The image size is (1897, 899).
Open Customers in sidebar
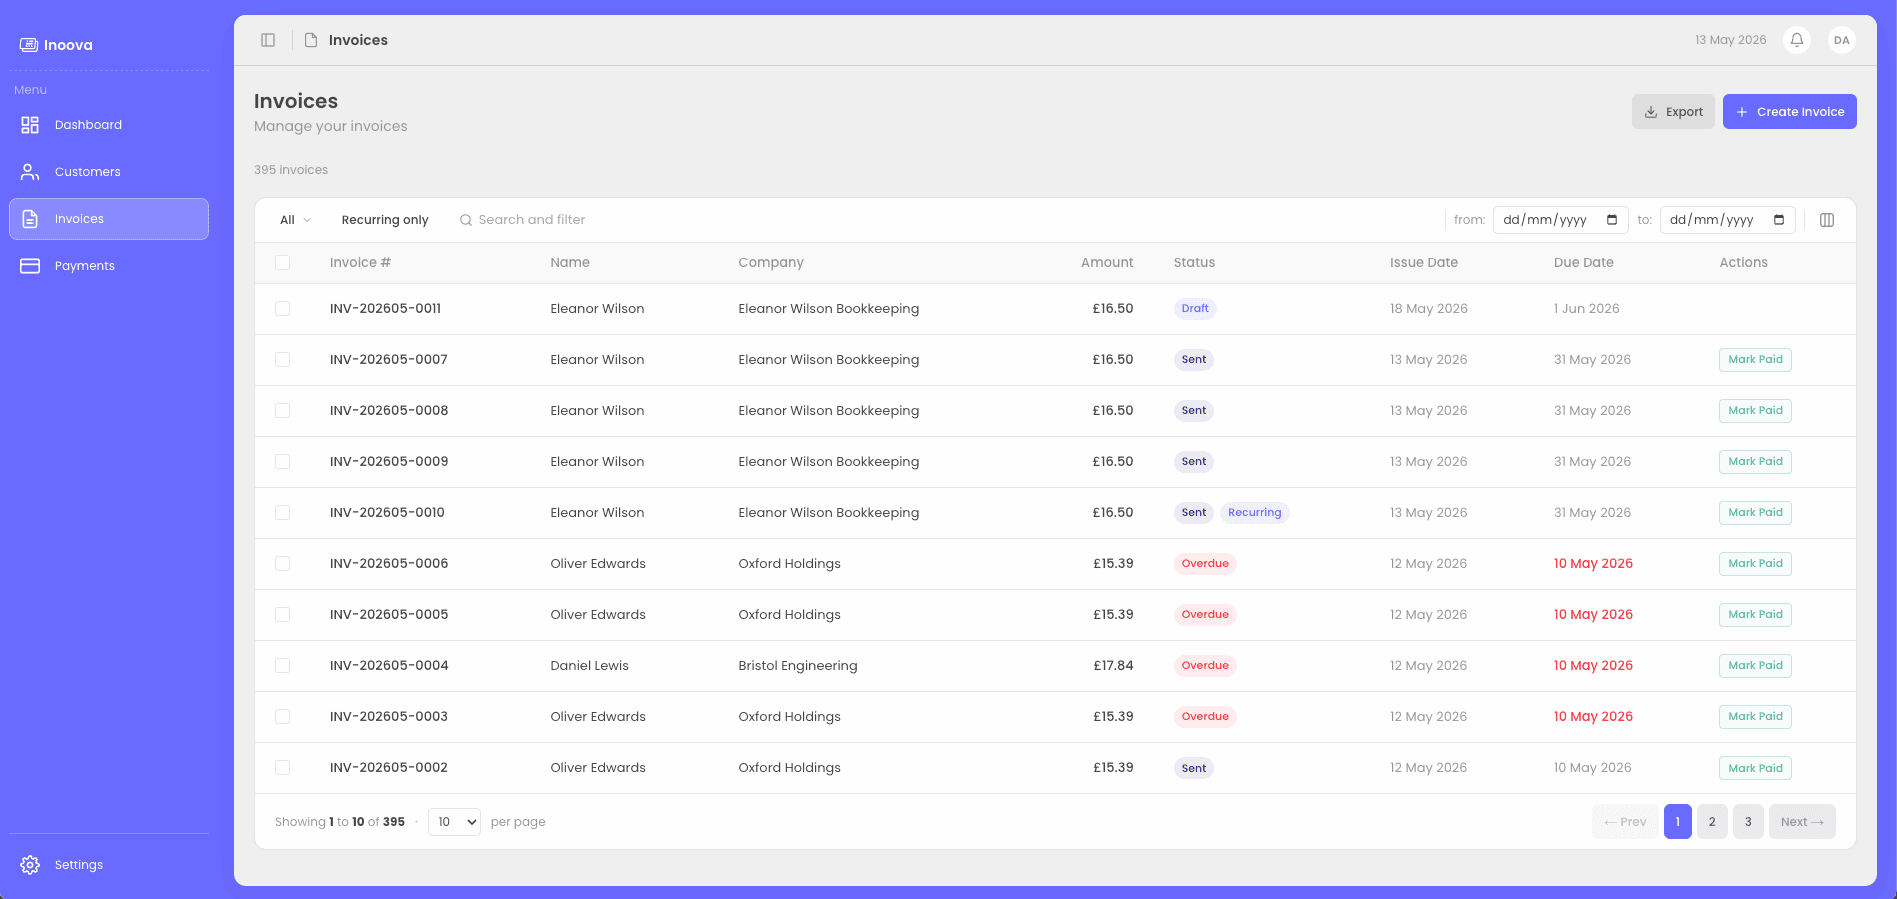tap(109, 172)
